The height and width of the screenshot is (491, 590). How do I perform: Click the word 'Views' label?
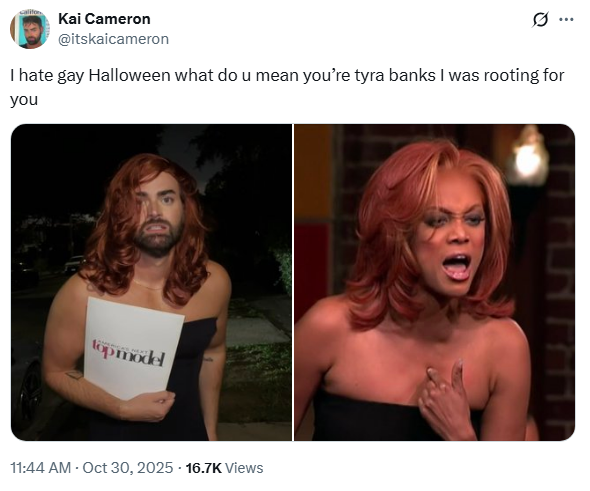coord(244,468)
